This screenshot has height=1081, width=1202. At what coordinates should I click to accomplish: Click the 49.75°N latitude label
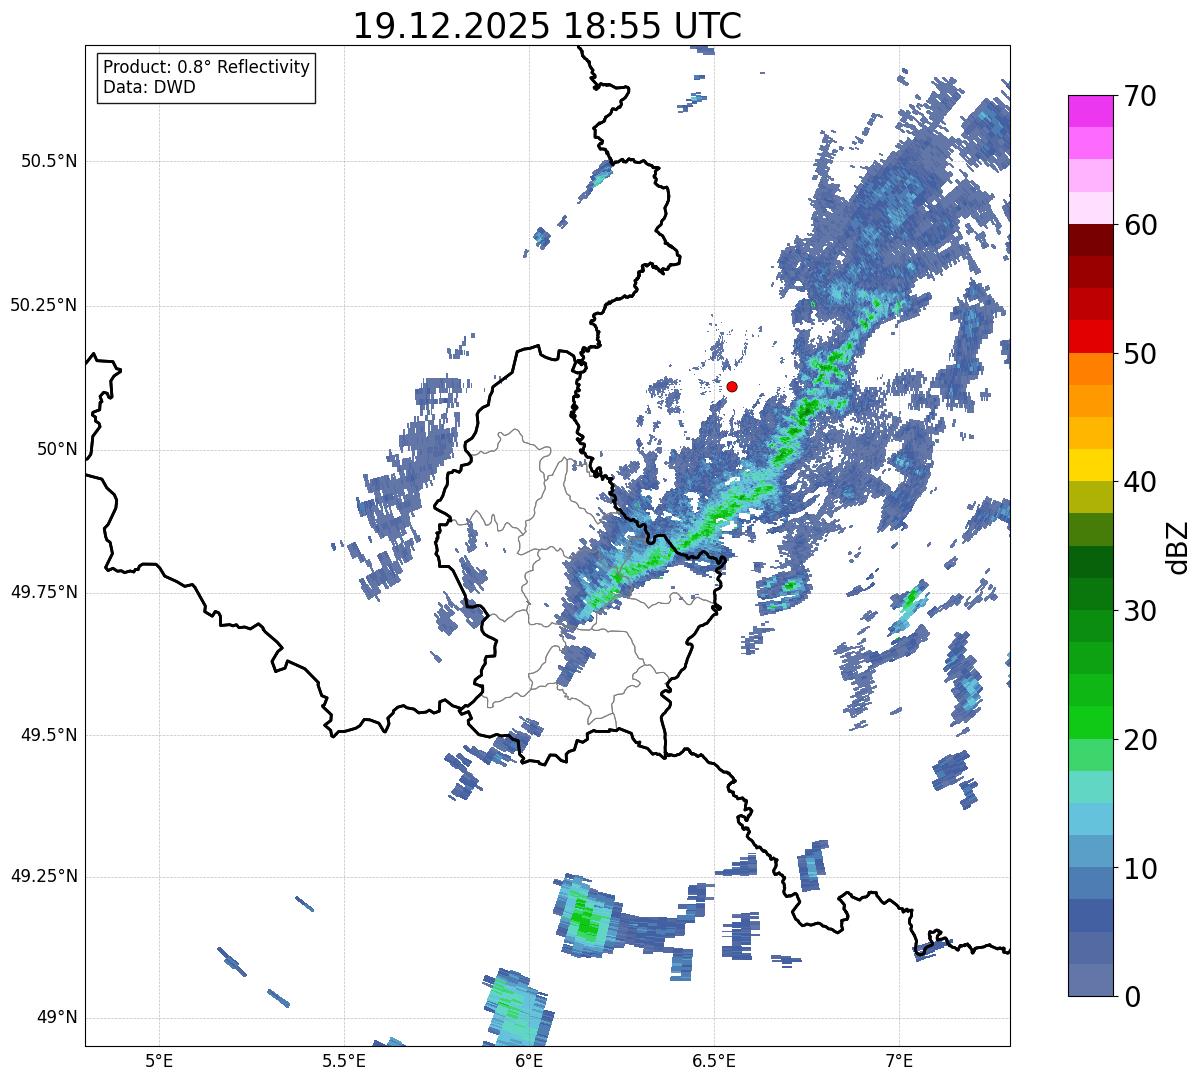pos(44,592)
